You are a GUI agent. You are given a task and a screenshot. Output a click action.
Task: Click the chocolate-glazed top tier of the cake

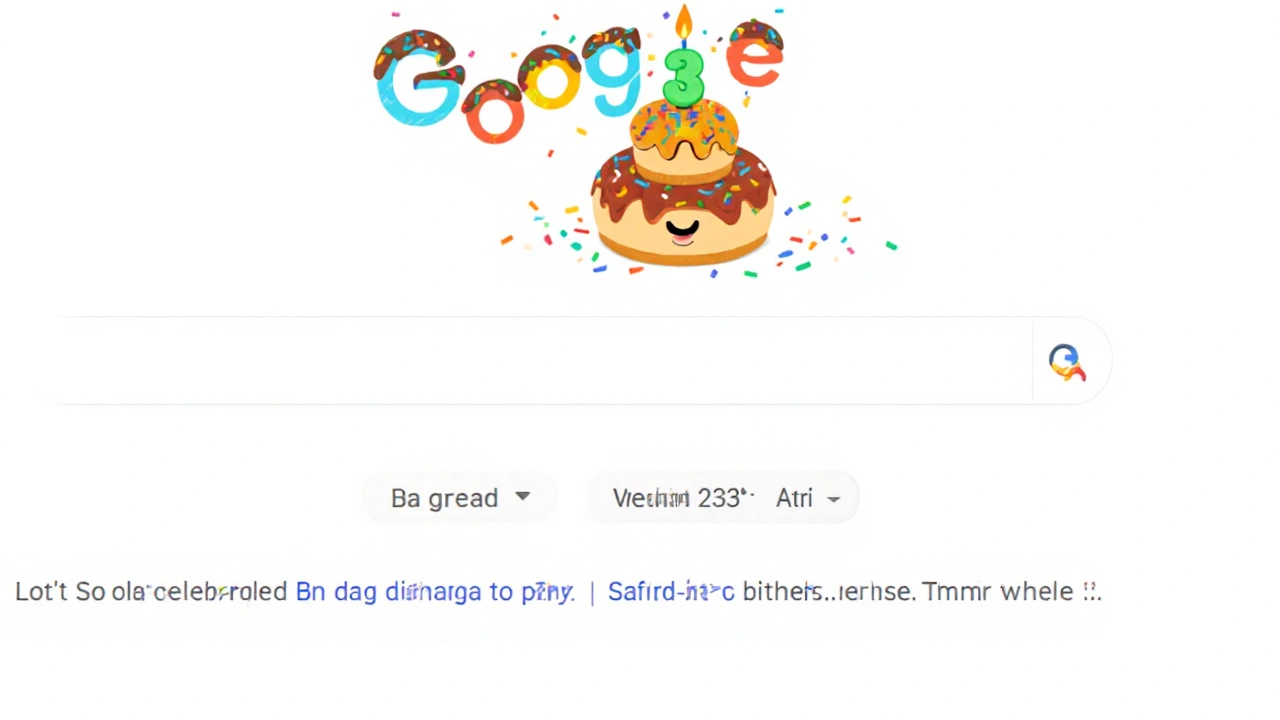(684, 139)
